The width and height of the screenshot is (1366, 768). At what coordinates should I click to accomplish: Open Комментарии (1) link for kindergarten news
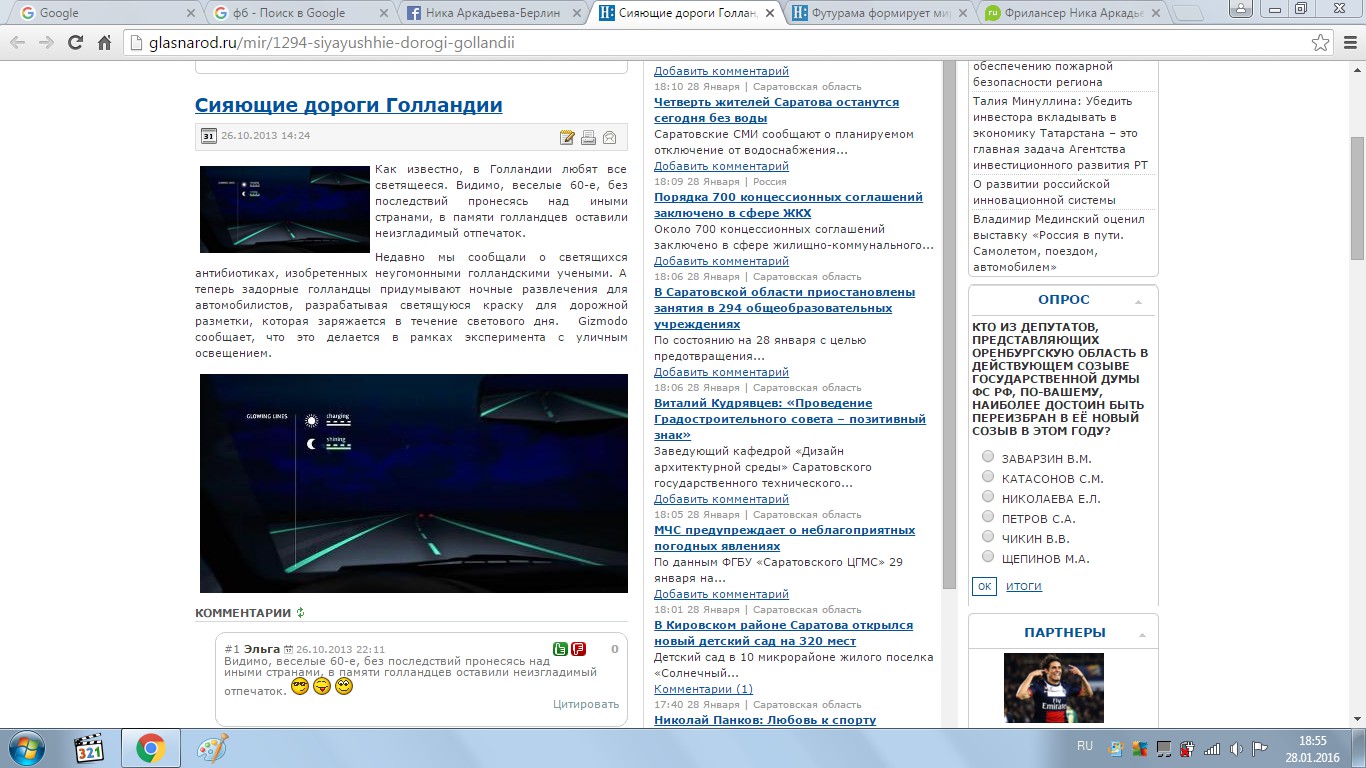pyautogui.click(x=703, y=689)
